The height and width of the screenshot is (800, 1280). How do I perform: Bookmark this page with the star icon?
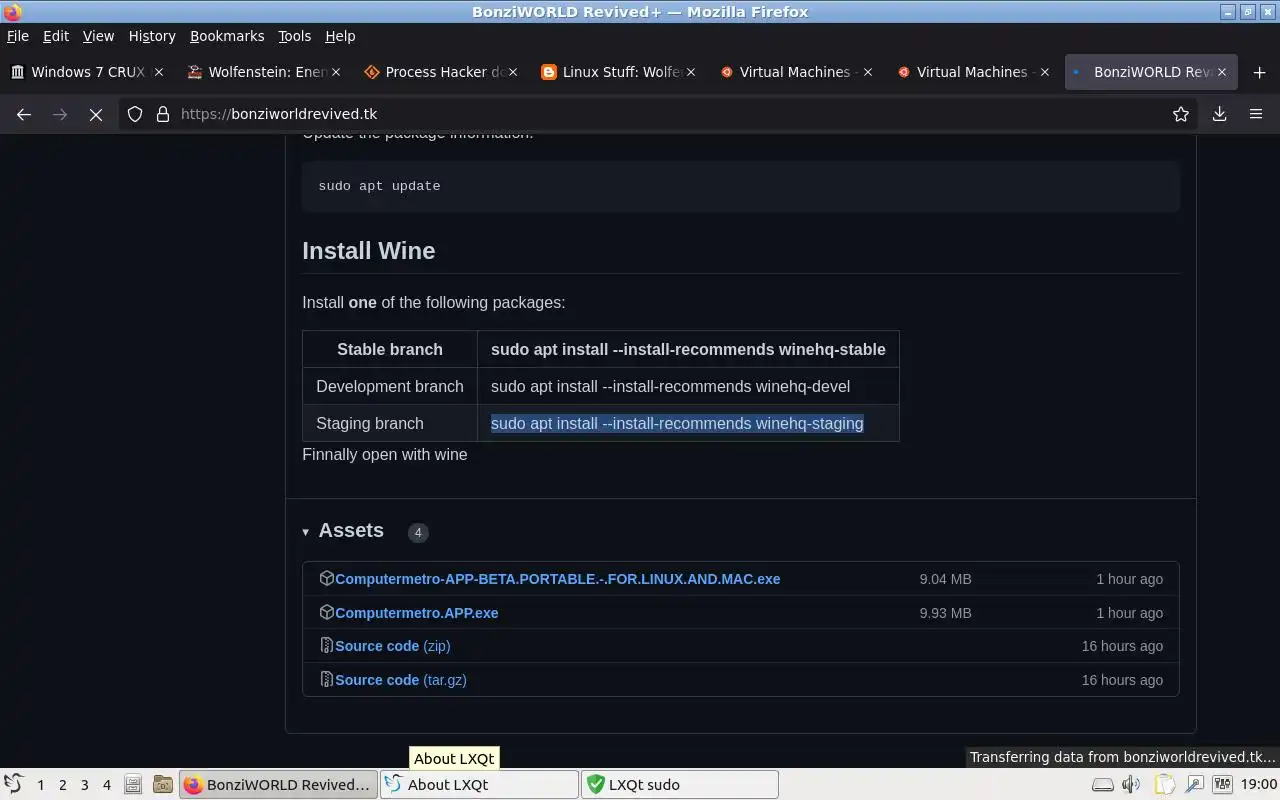1181,114
